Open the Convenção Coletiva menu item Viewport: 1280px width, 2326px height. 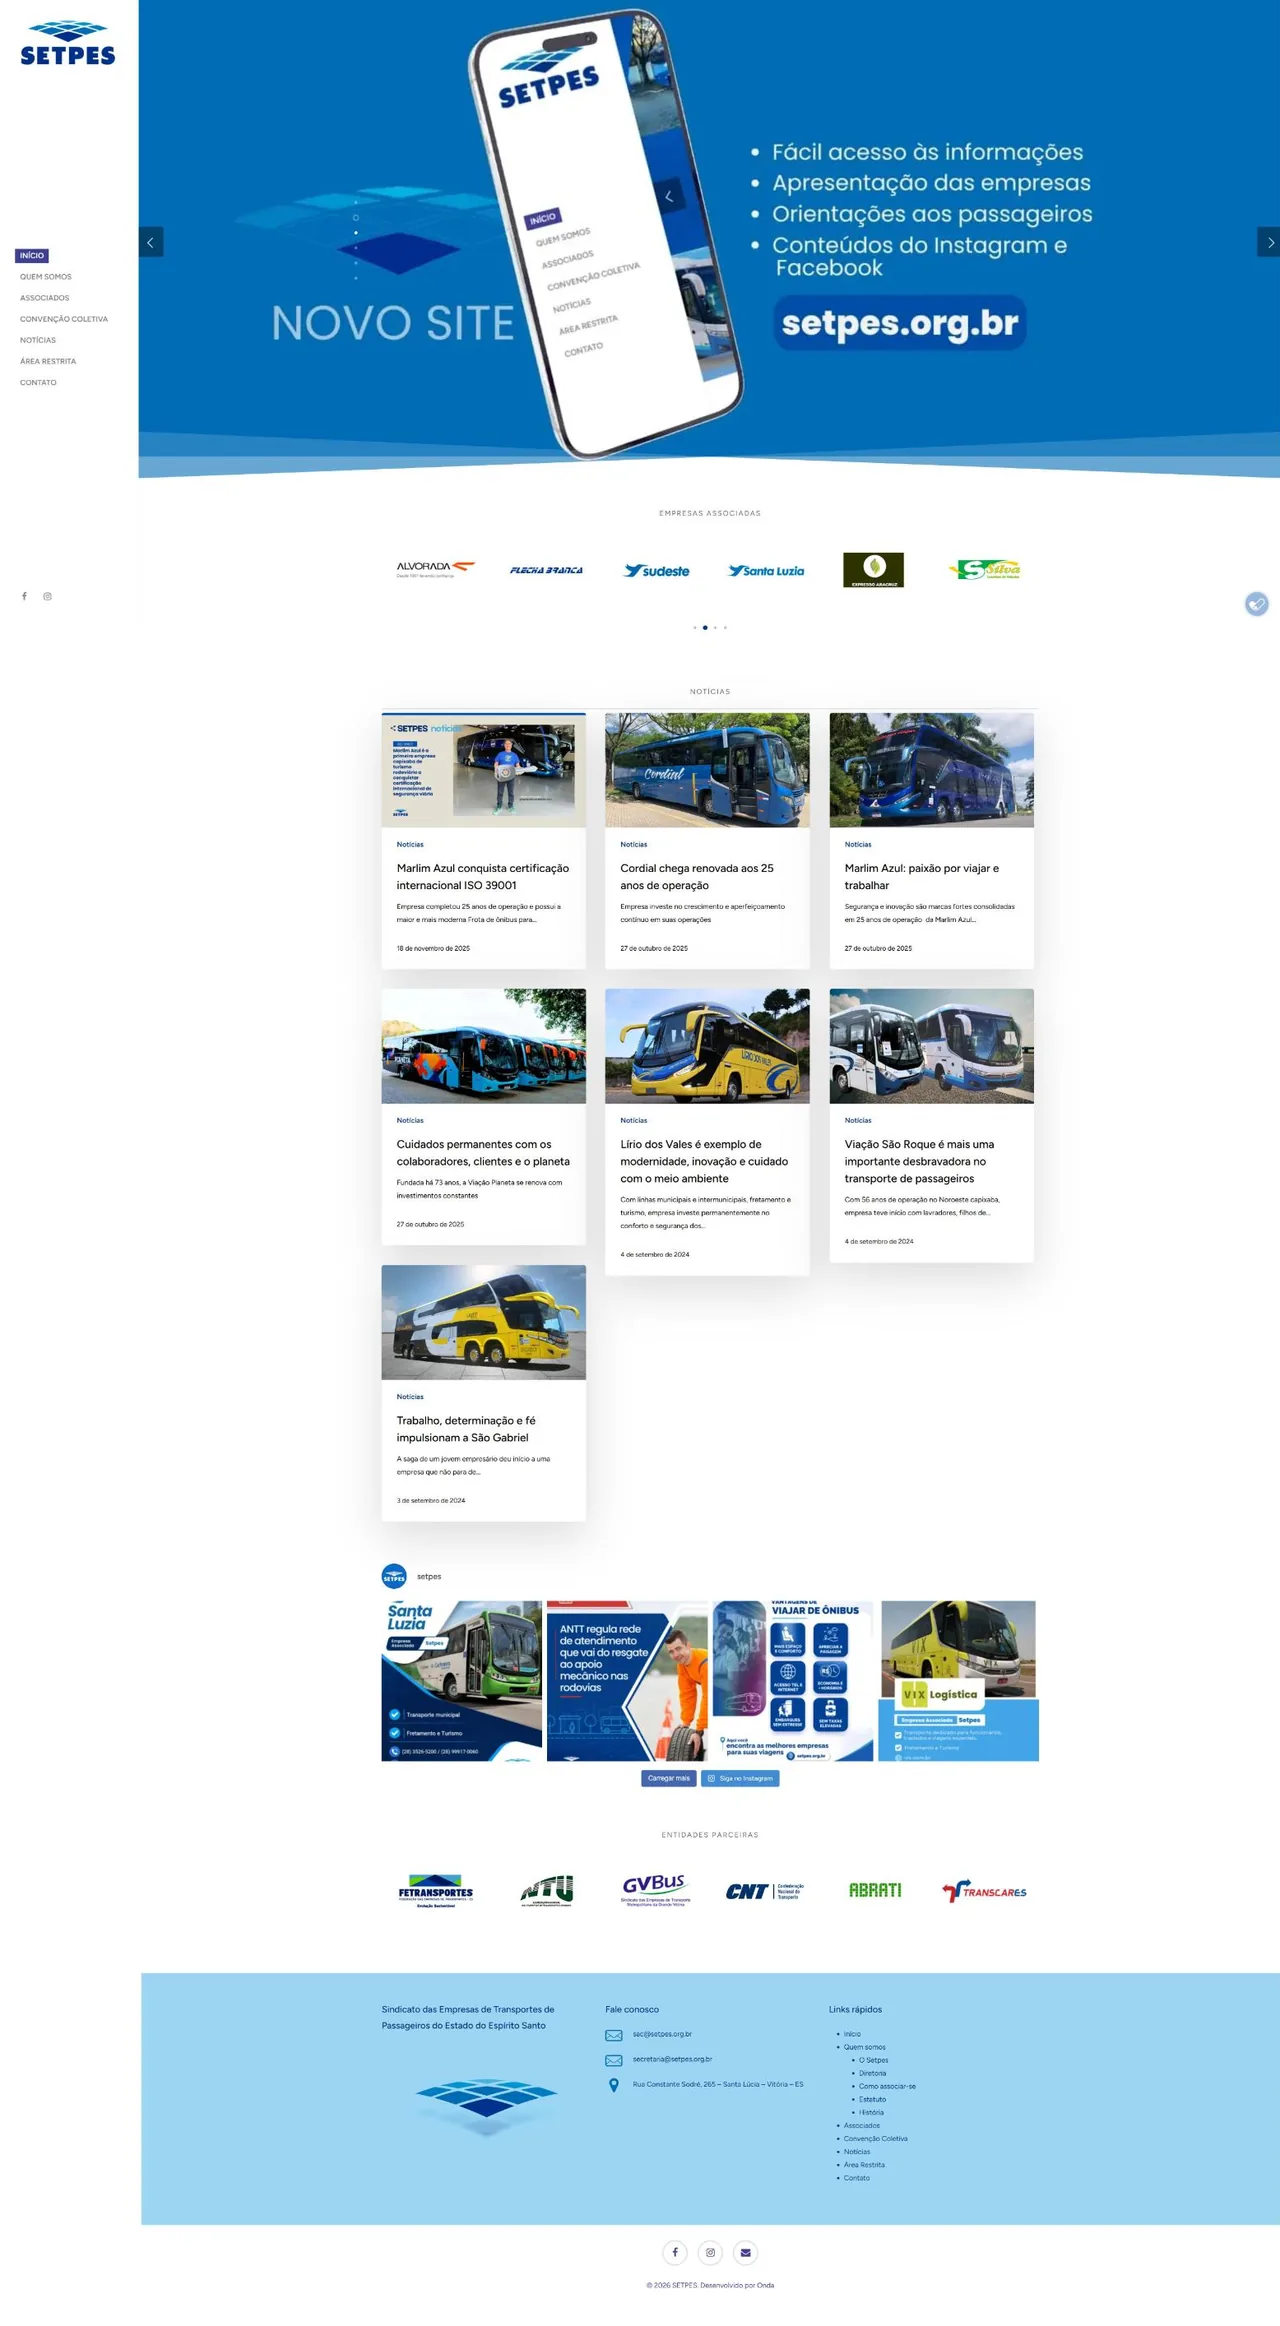tap(64, 319)
